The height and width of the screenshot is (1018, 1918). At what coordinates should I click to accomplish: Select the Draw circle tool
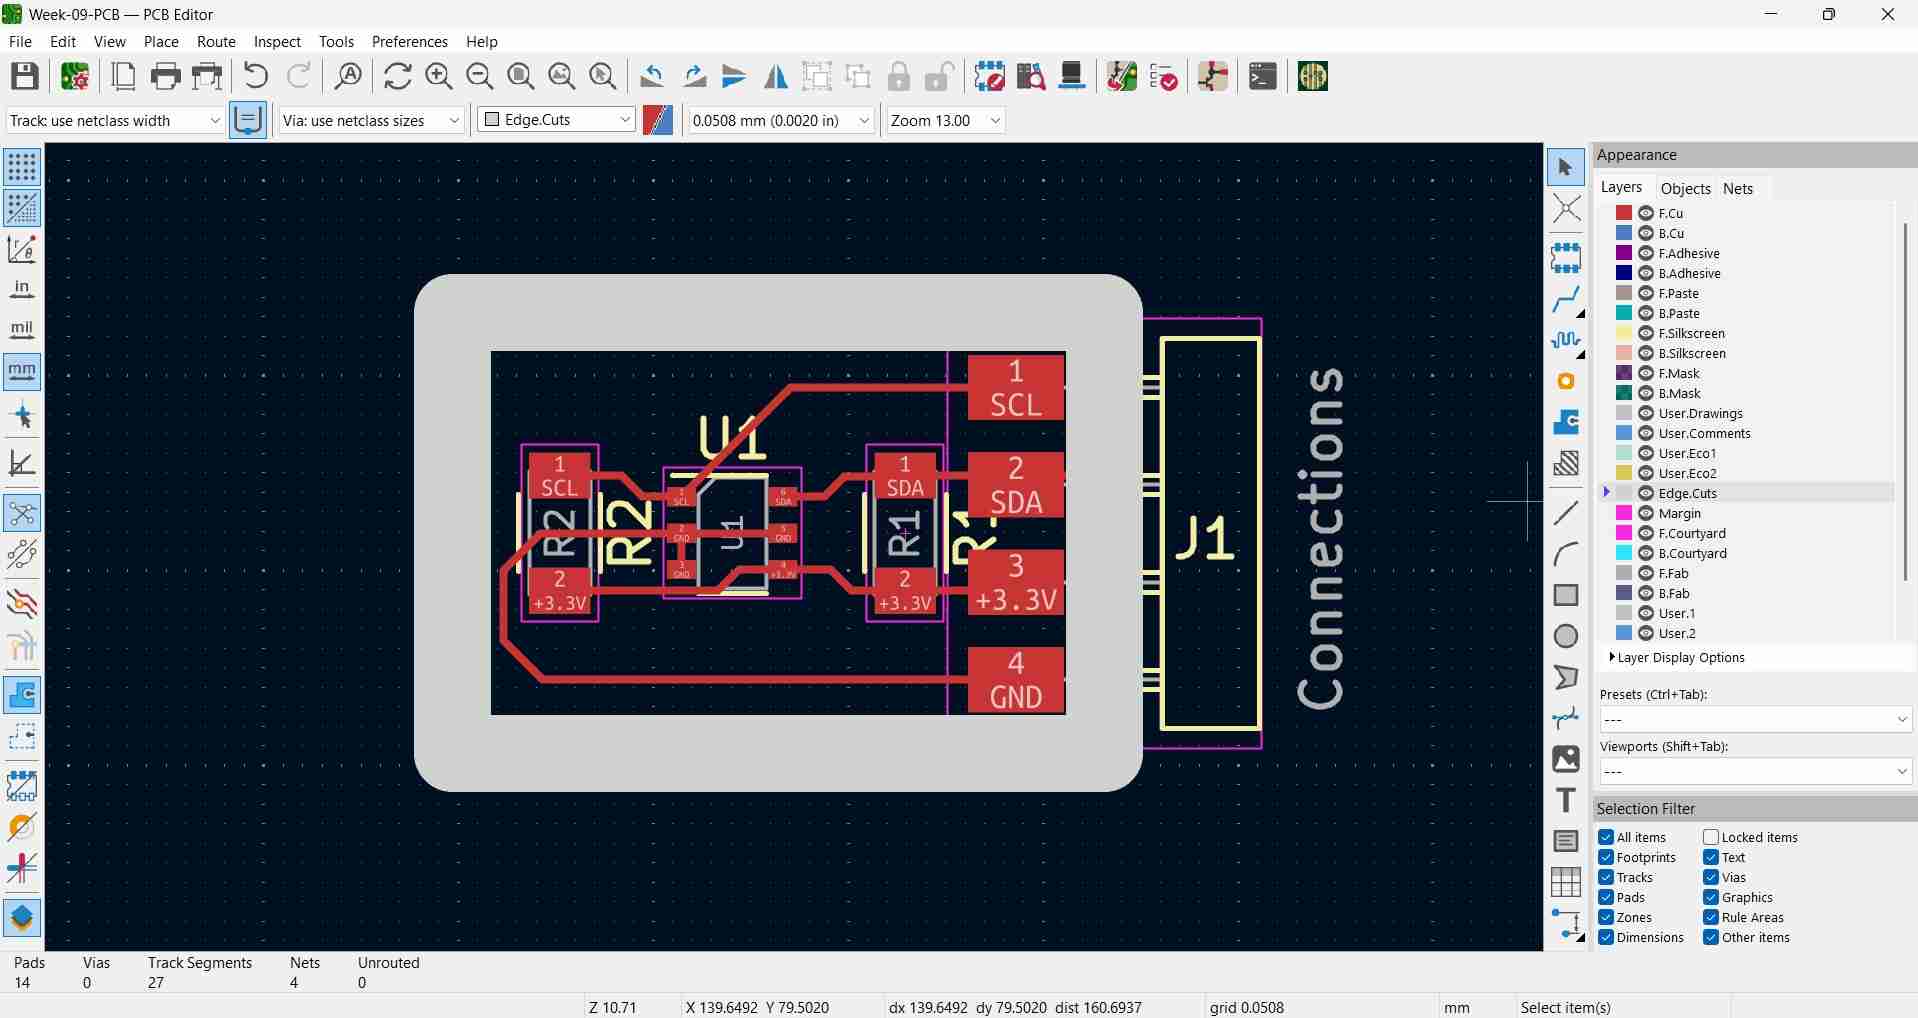1566,636
